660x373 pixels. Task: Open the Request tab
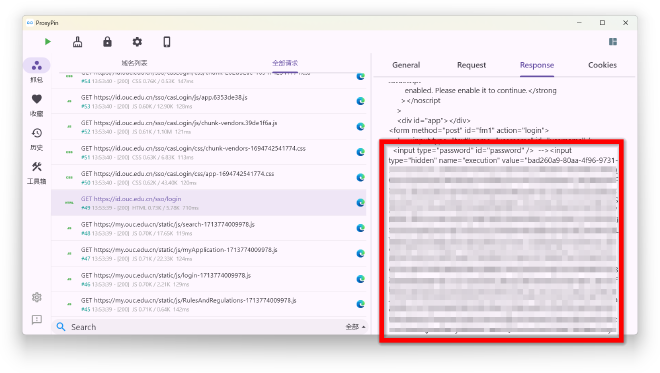[x=471, y=65]
